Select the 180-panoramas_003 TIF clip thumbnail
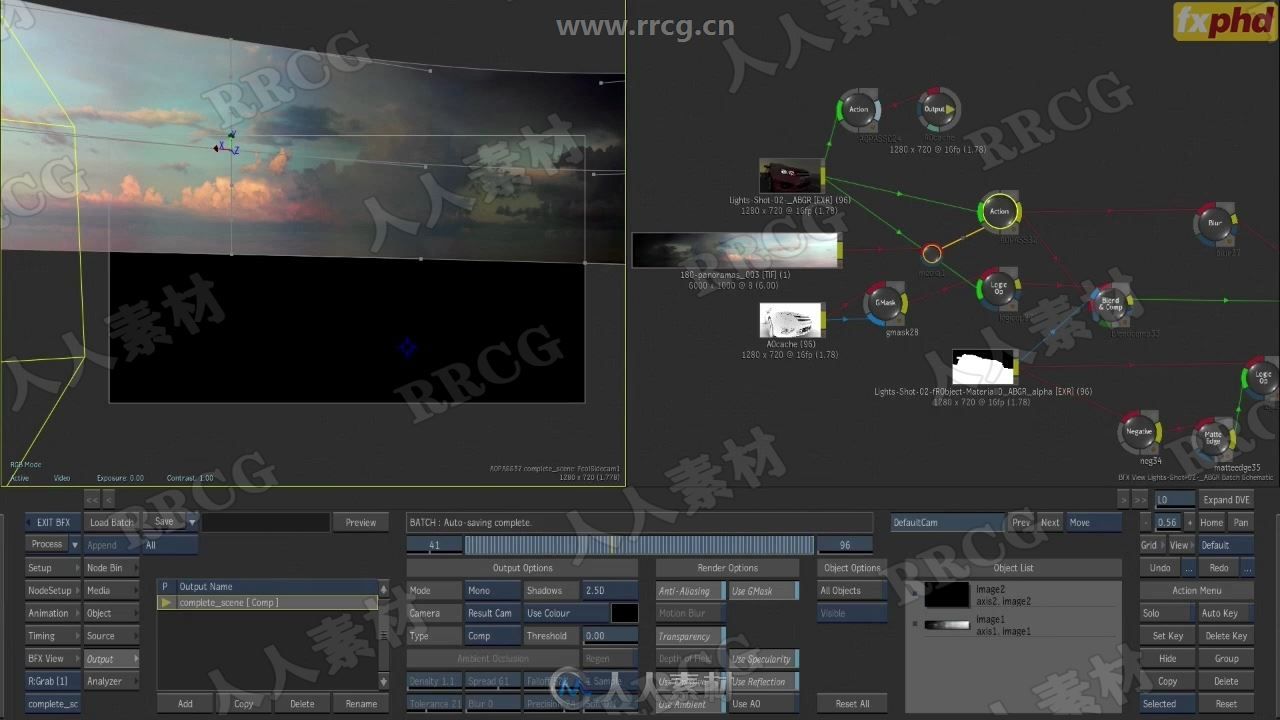The image size is (1280, 720). [735, 250]
